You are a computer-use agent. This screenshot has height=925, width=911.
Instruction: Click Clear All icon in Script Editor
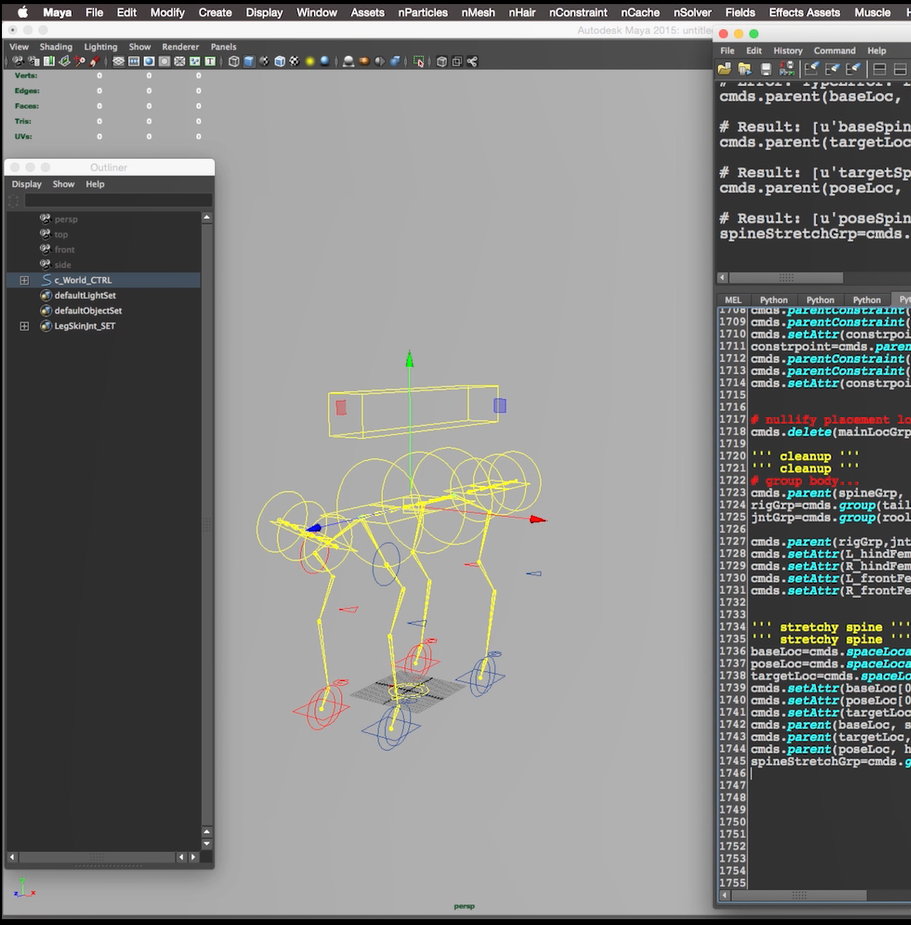pyautogui.click(x=853, y=70)
